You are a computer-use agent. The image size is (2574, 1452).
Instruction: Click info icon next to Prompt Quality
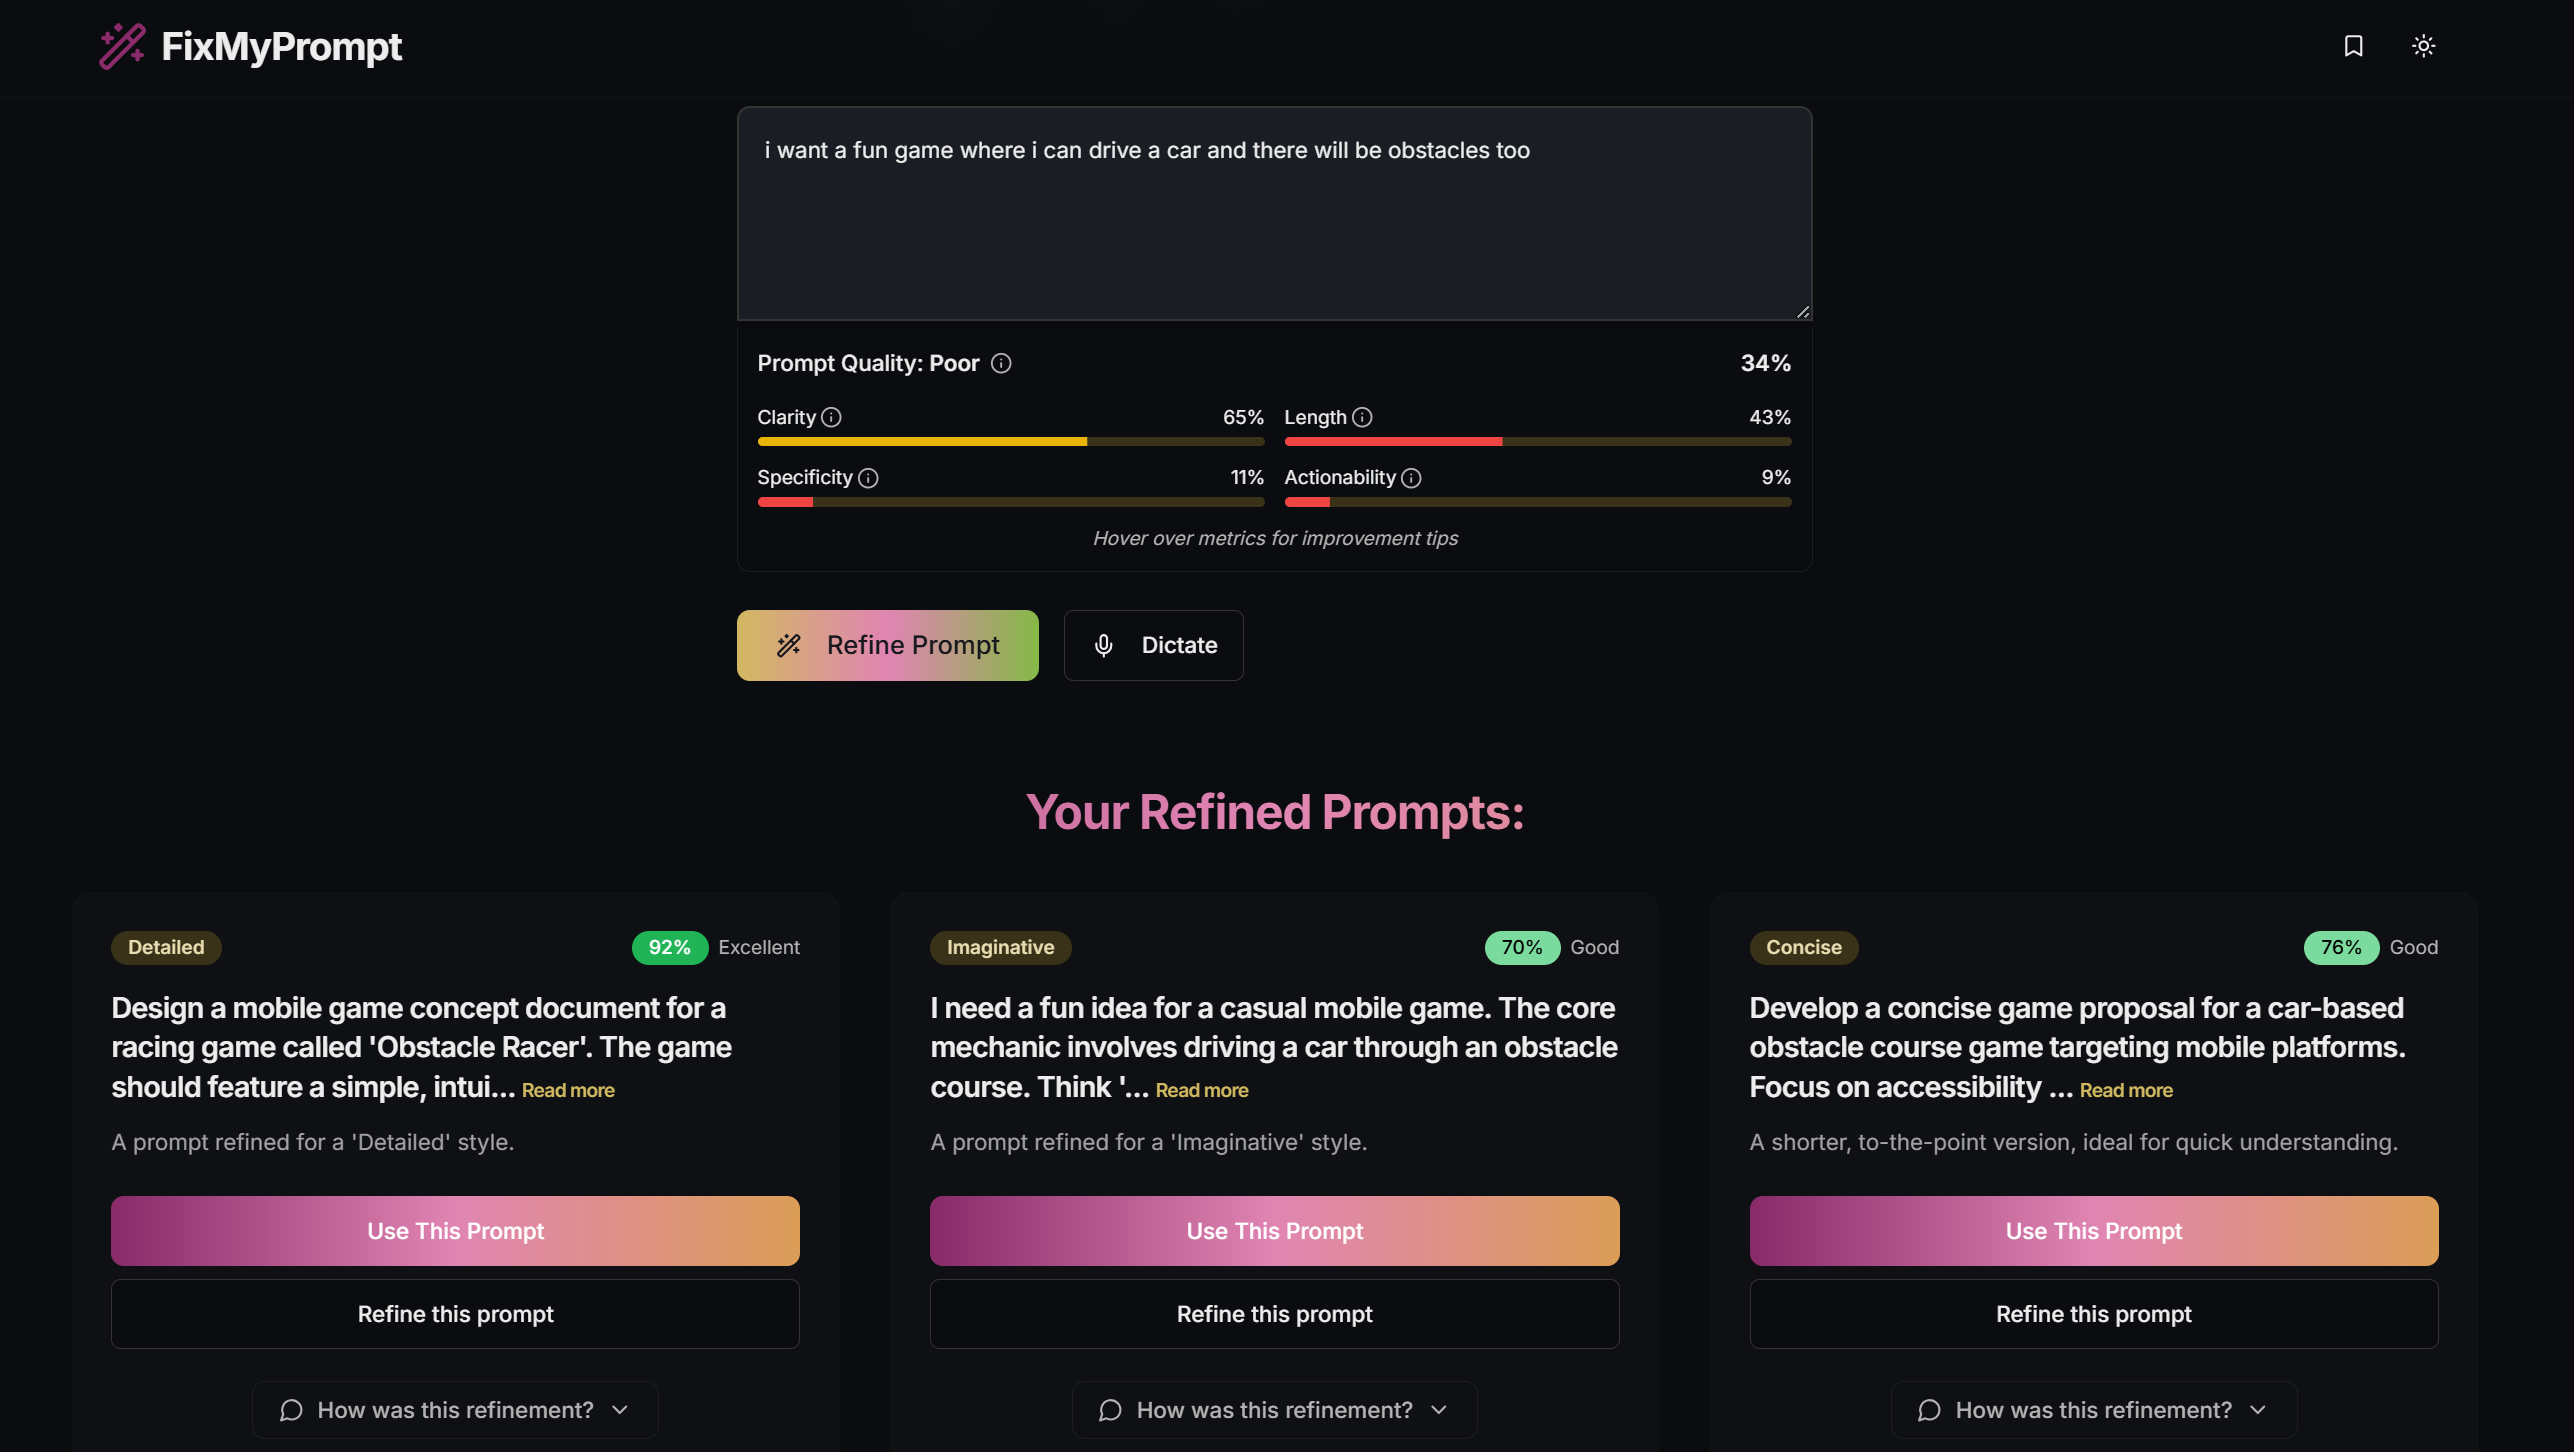tap(1001, 363)
